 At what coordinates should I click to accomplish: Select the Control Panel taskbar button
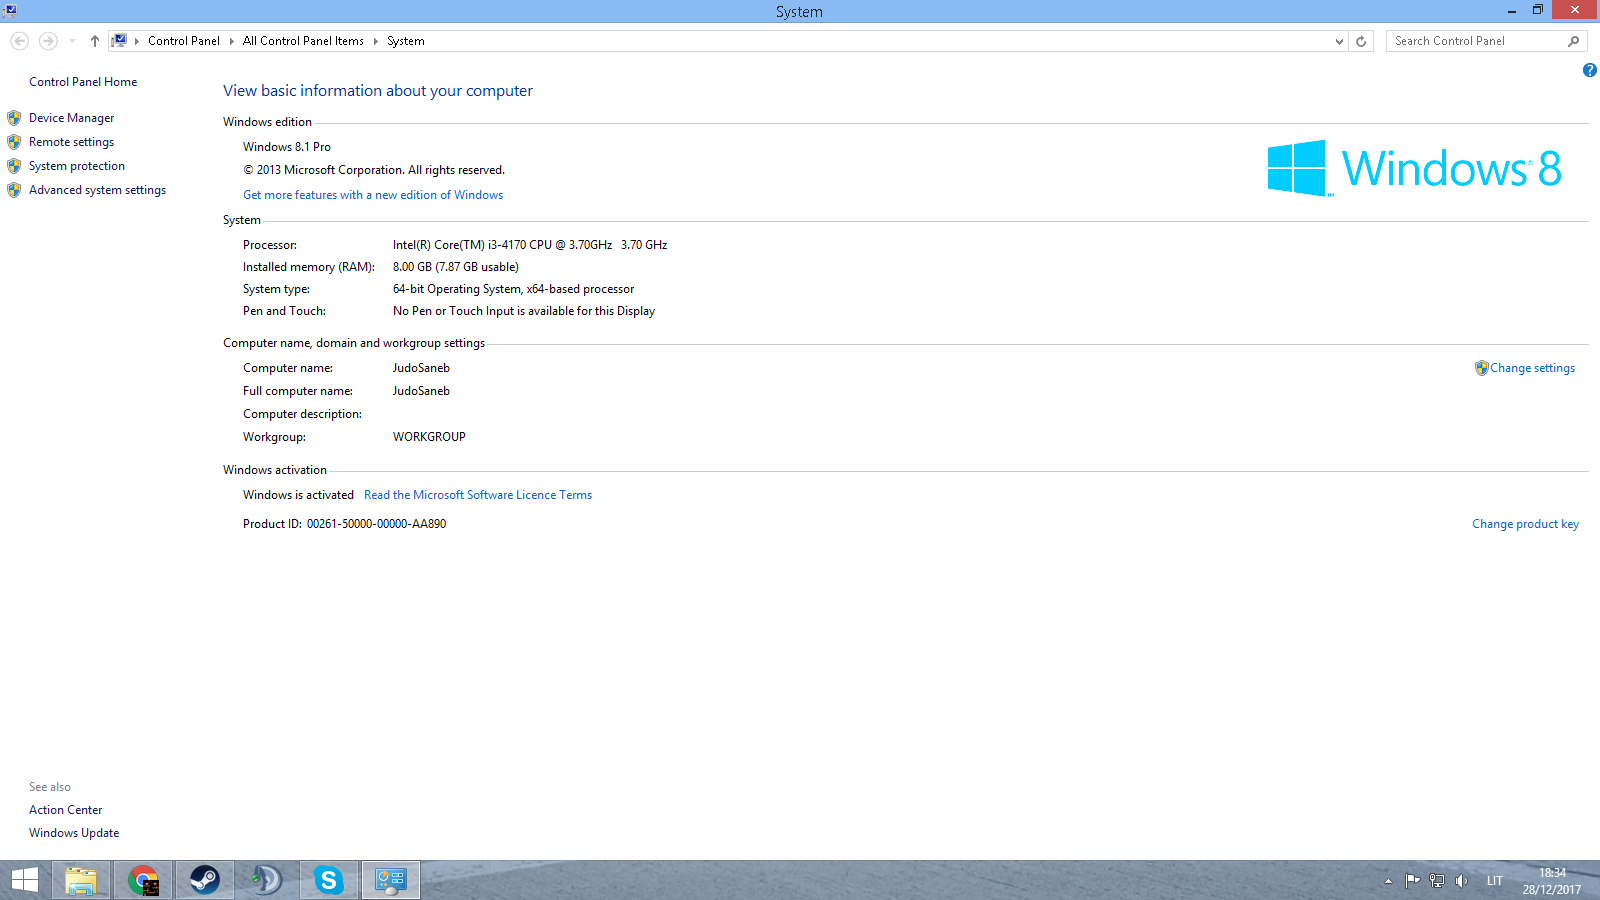390,880
